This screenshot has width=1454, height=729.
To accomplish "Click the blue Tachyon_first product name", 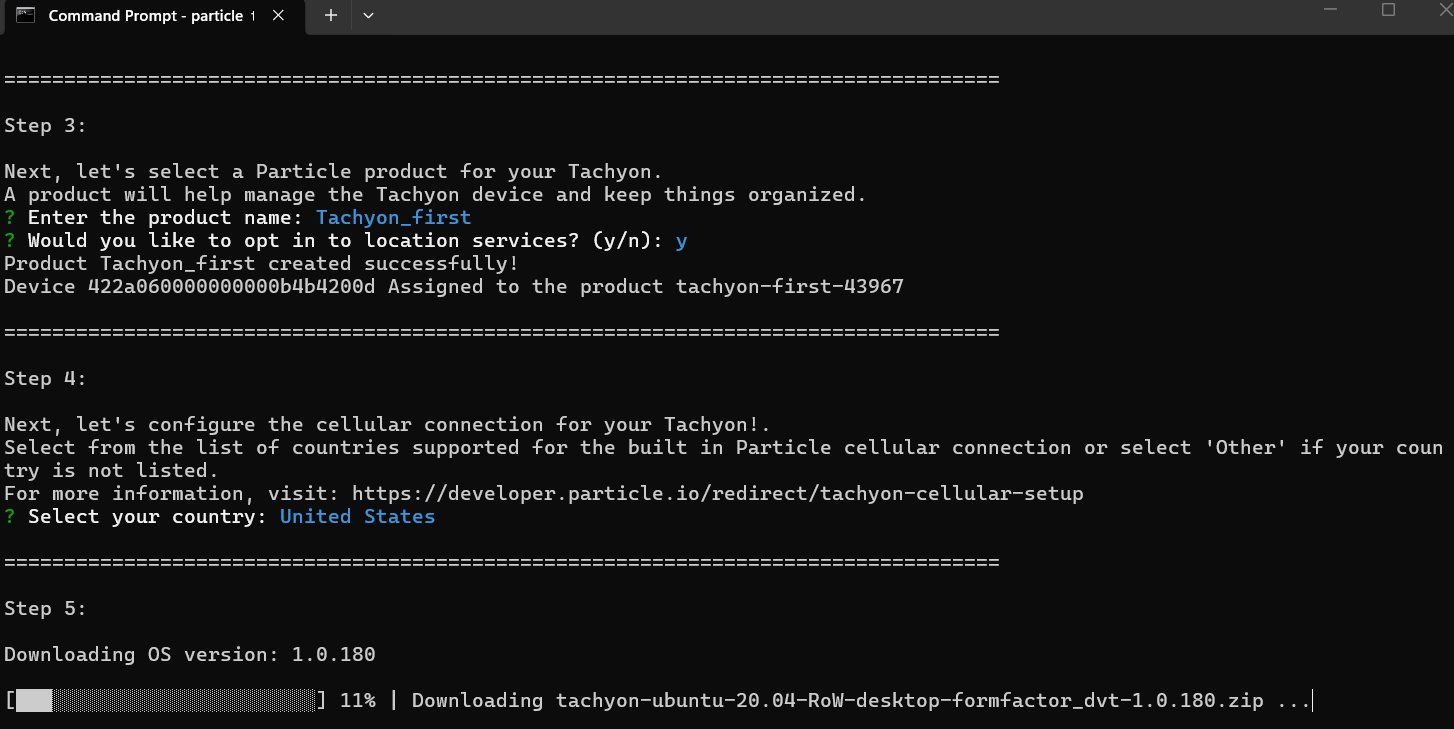I will 393,217.
